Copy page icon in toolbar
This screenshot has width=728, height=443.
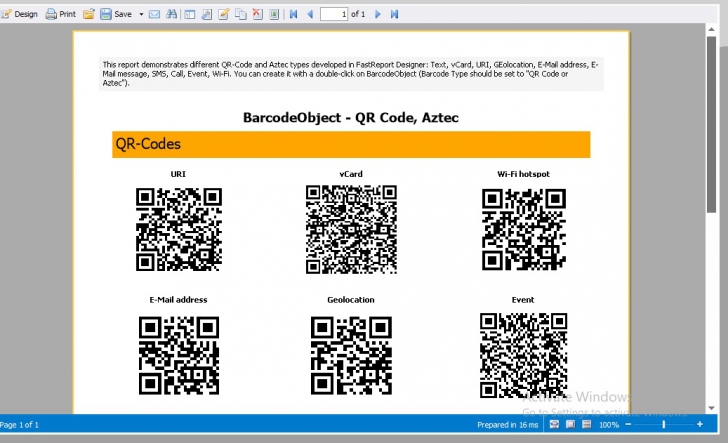click(240, 14)
